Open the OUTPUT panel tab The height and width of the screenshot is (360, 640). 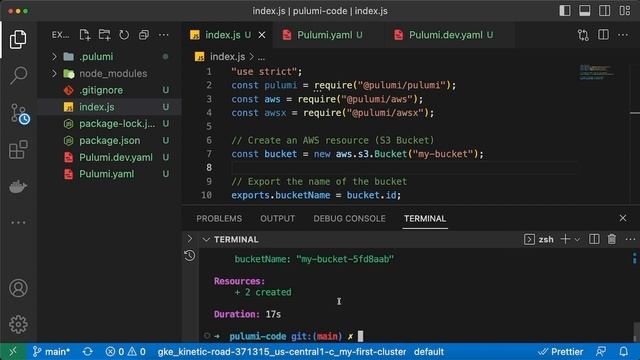tap(278, 219)
